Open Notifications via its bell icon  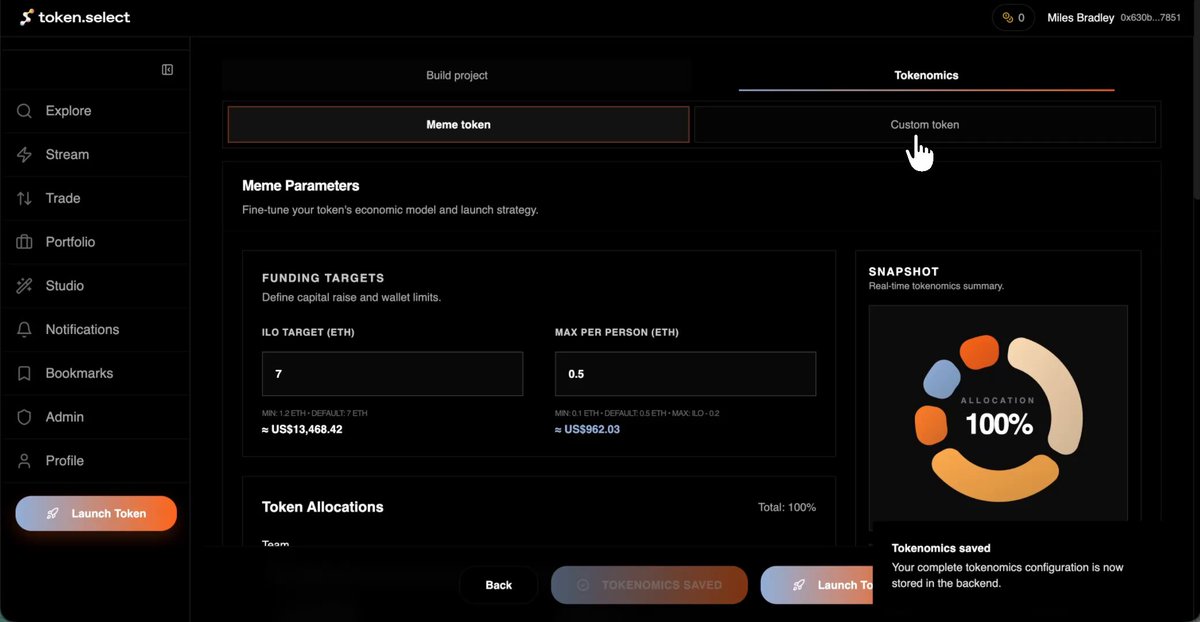[25, 329]
